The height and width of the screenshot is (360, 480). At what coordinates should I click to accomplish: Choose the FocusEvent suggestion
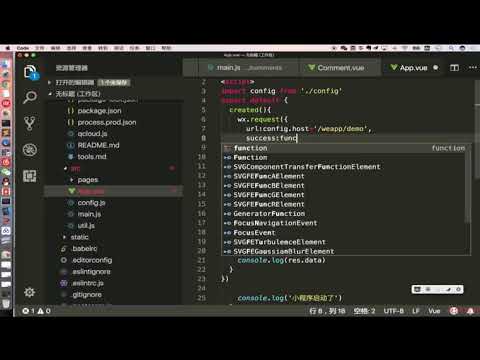344,233
